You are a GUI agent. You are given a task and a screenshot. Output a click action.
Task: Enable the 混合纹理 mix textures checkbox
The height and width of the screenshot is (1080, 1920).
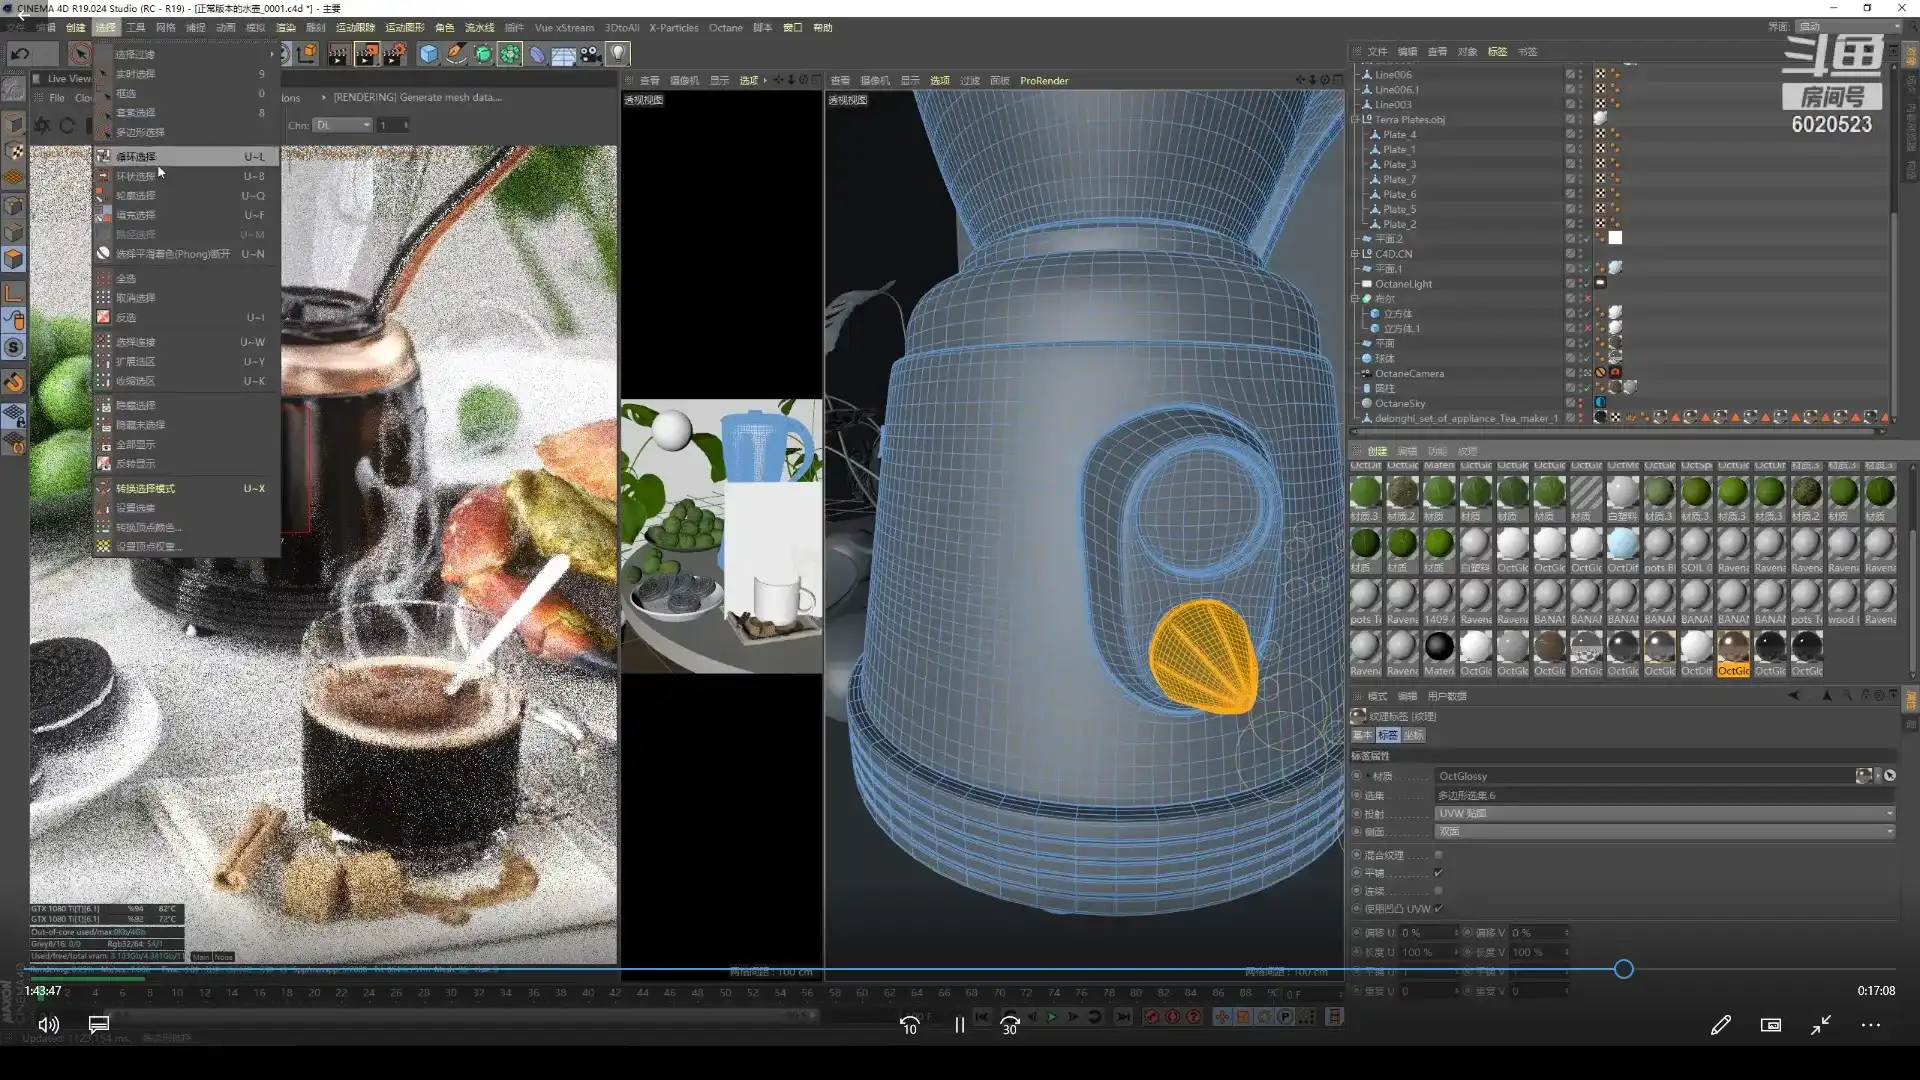point(1438,855)
